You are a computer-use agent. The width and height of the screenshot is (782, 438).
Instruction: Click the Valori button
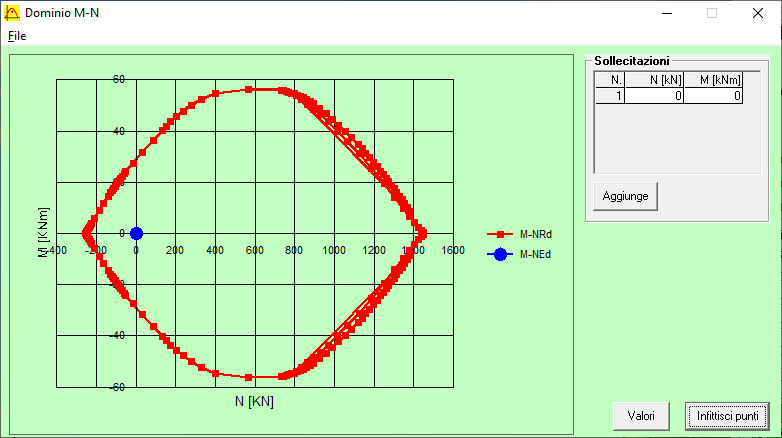(641, 415)
